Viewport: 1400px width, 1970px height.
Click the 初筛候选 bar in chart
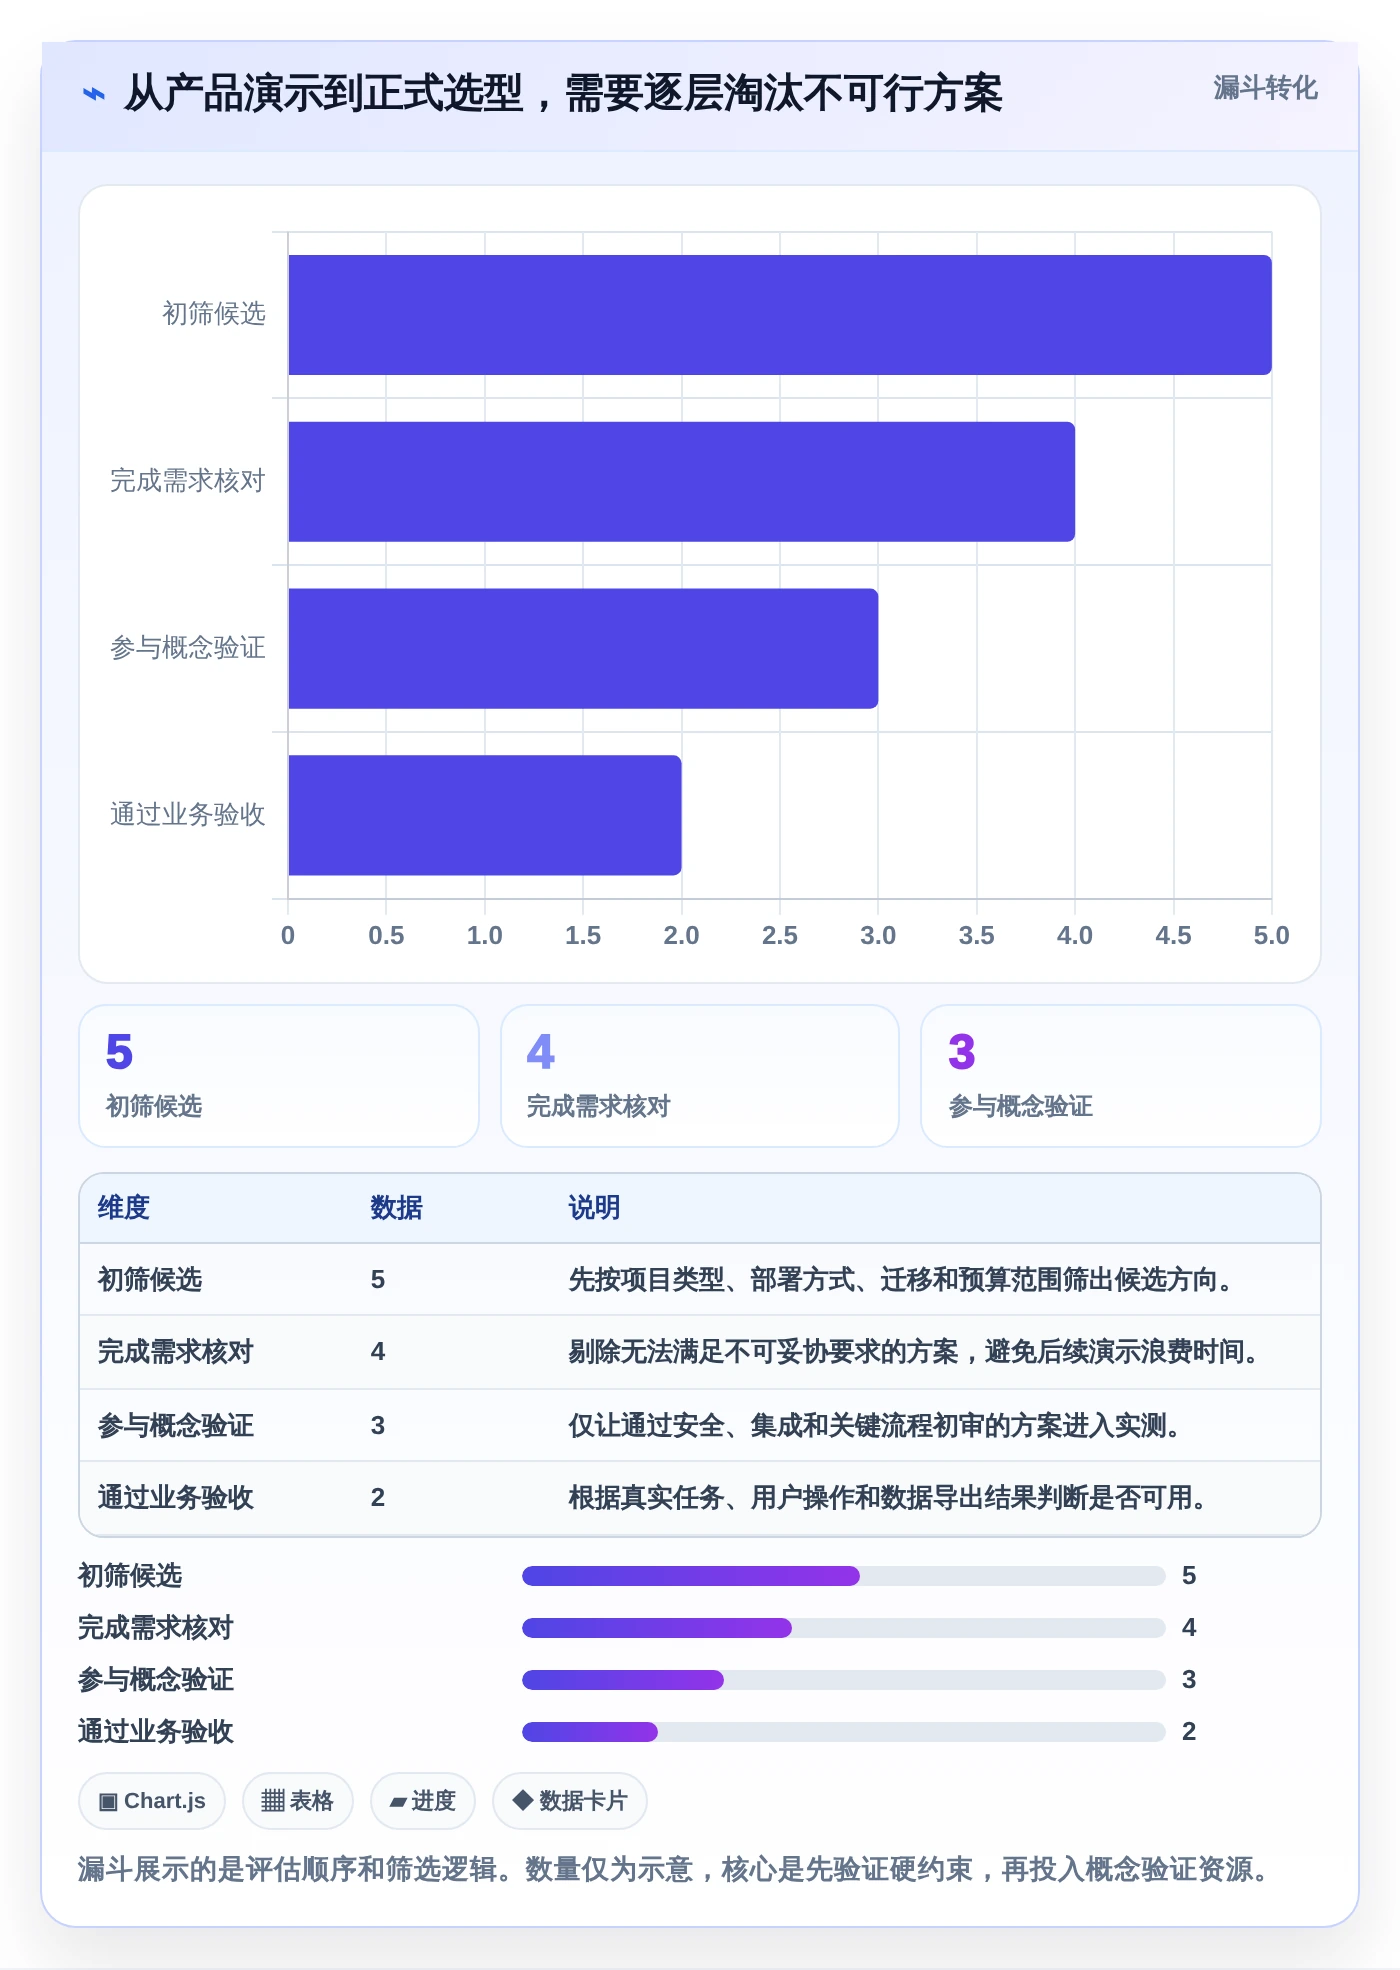pos(780,315)
